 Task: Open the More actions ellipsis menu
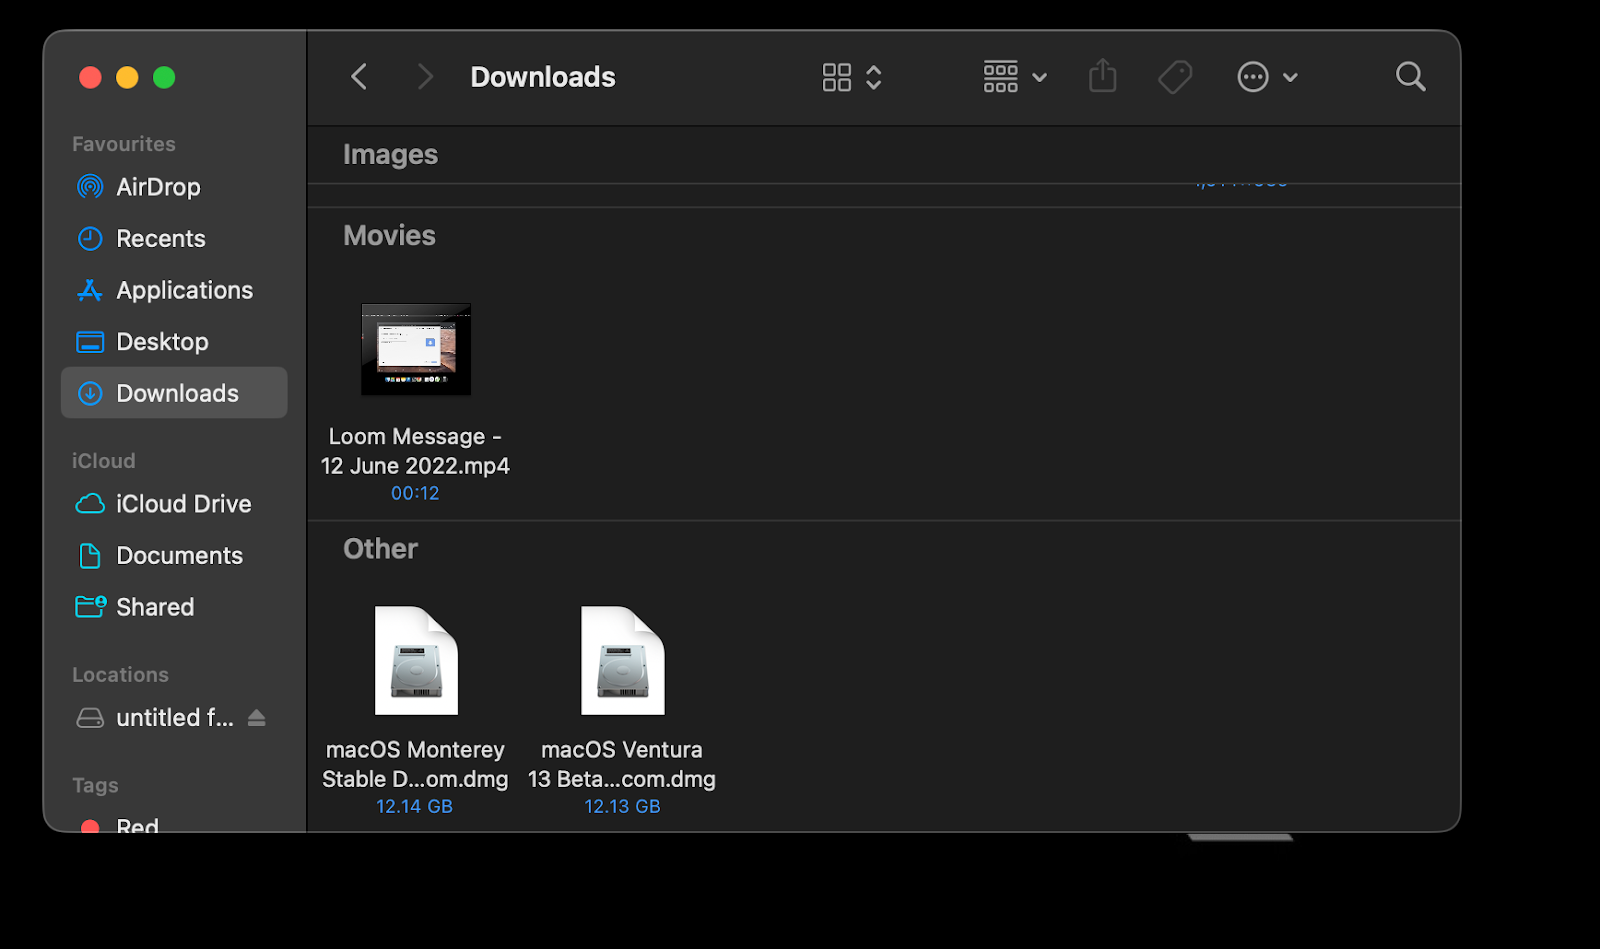[x=1267, y=77]
